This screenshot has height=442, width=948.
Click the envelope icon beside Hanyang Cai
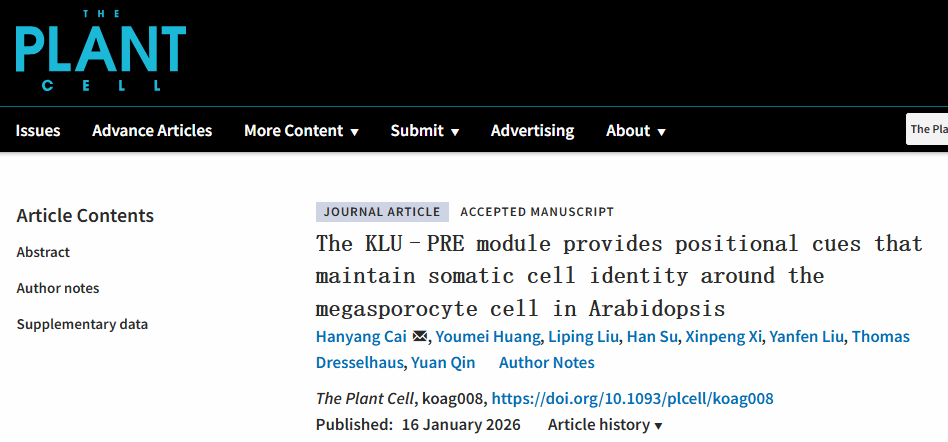(420, 337)
